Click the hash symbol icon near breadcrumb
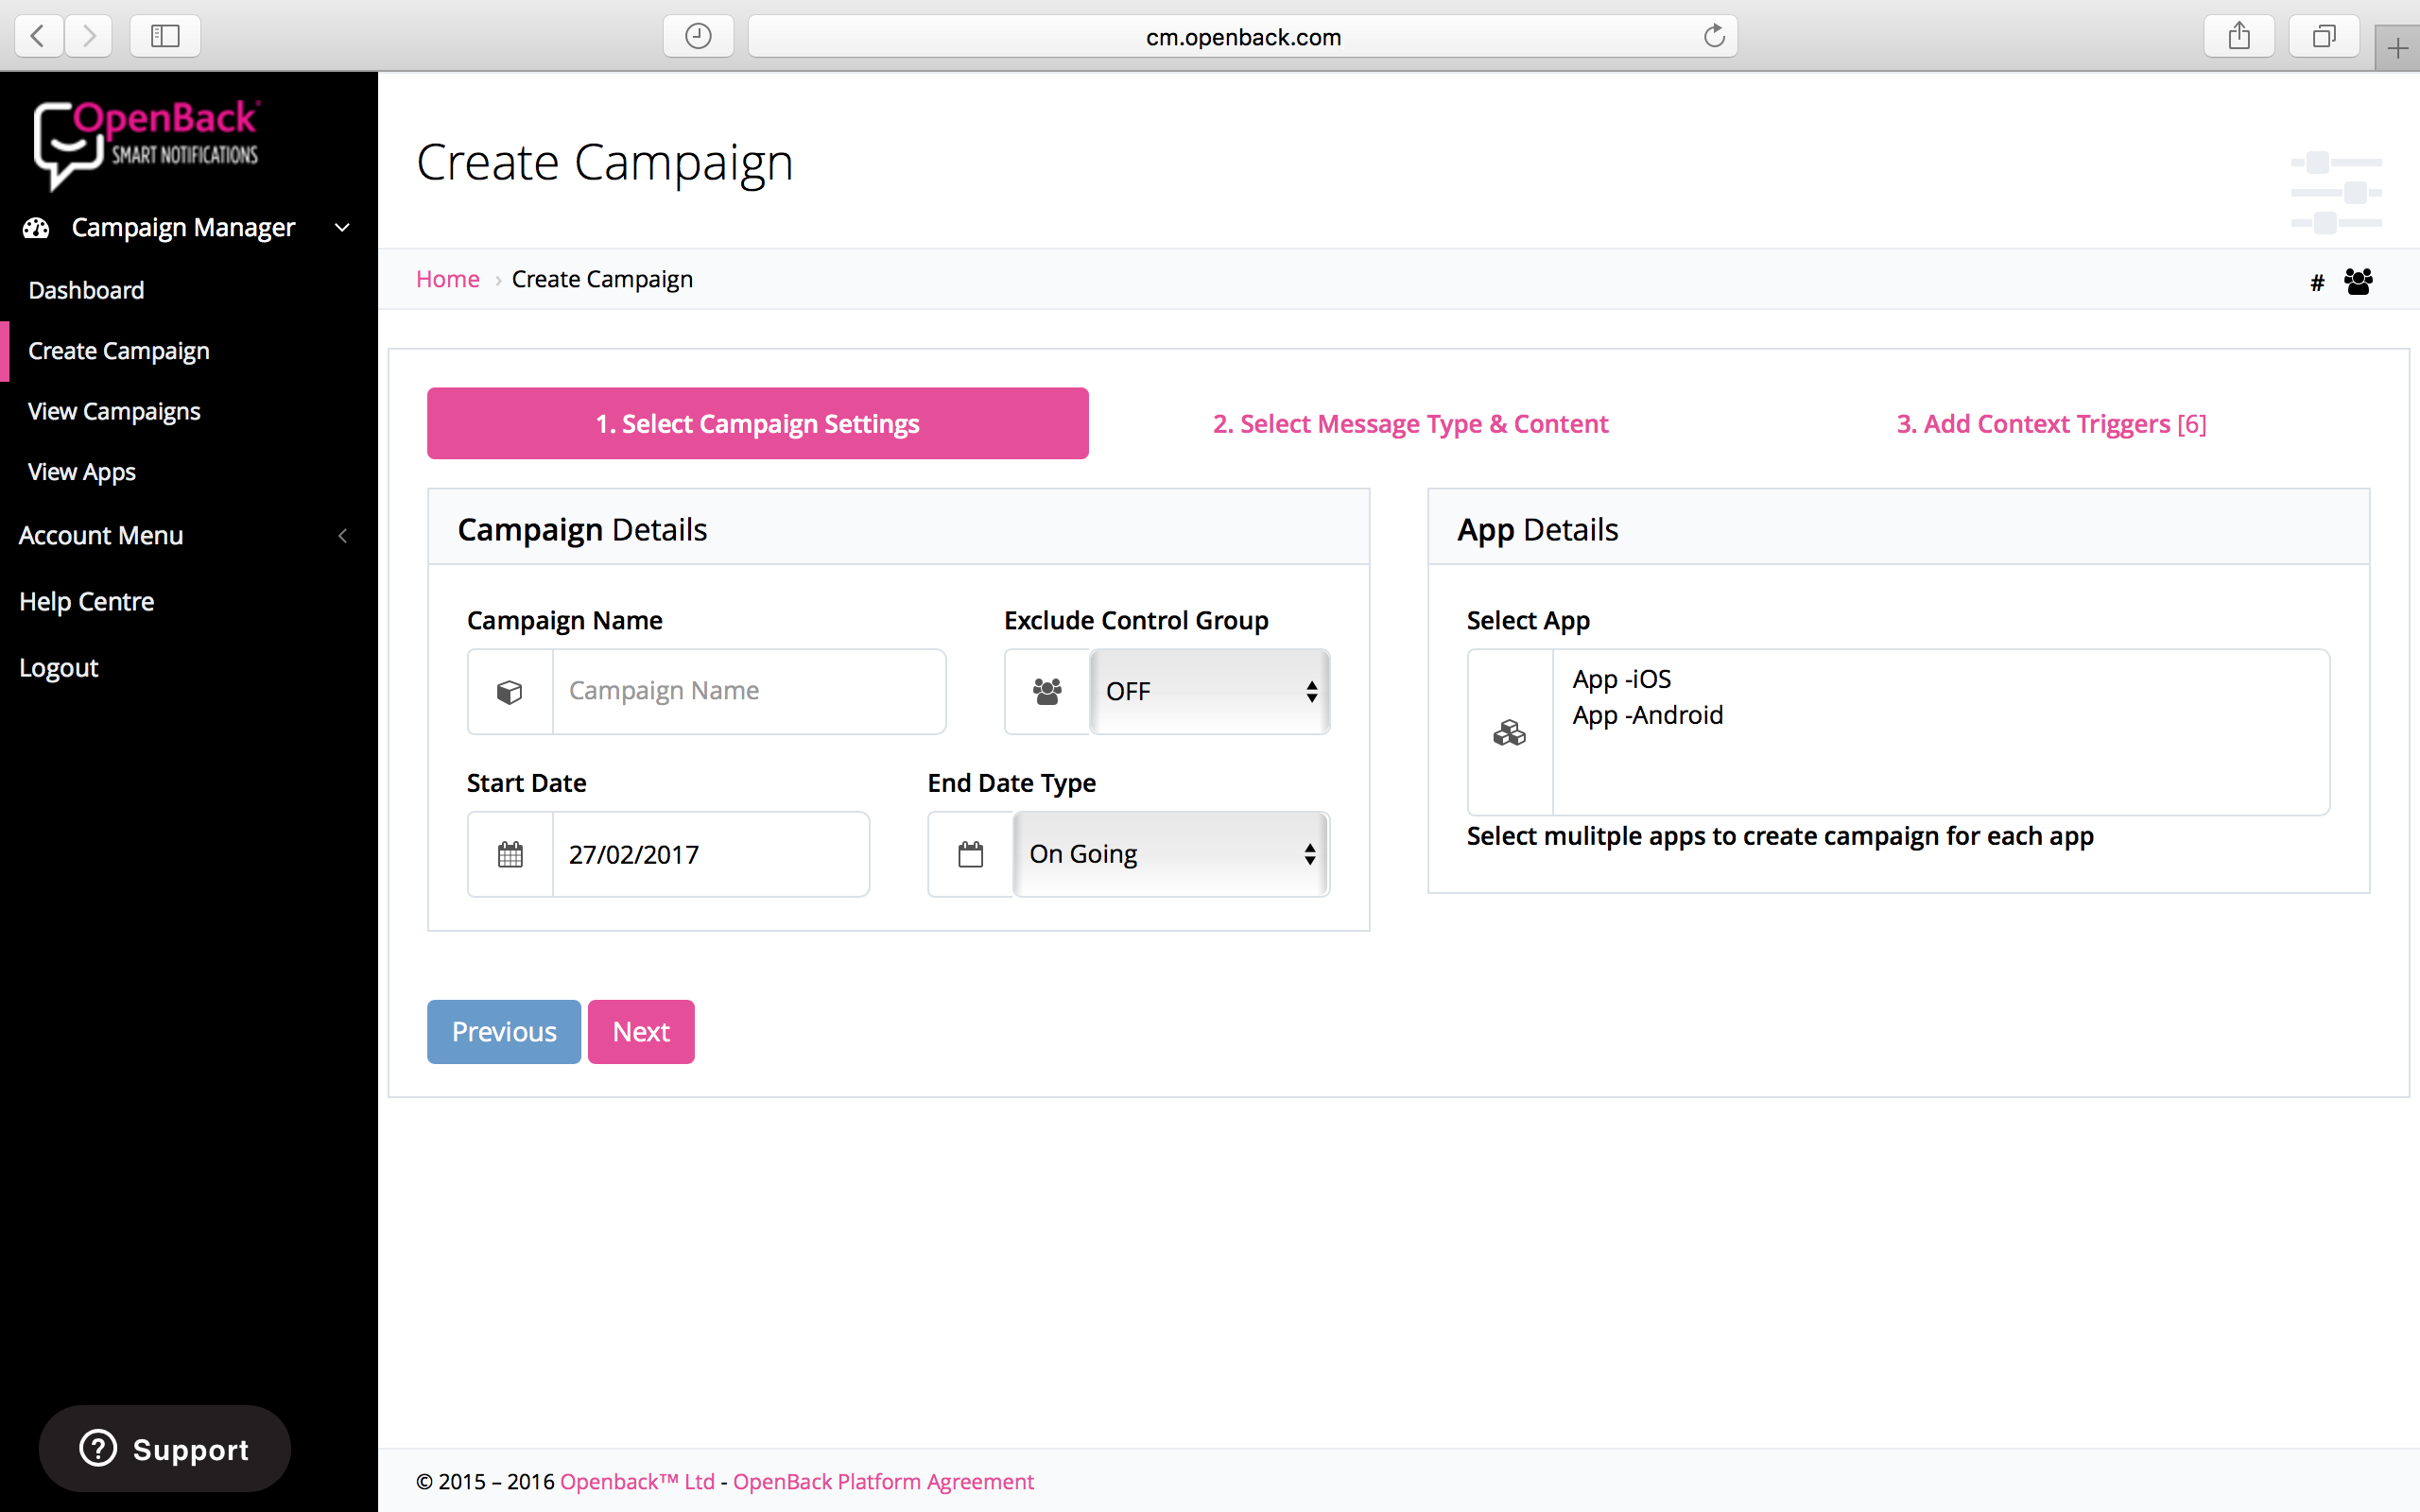 (2316, 283)
